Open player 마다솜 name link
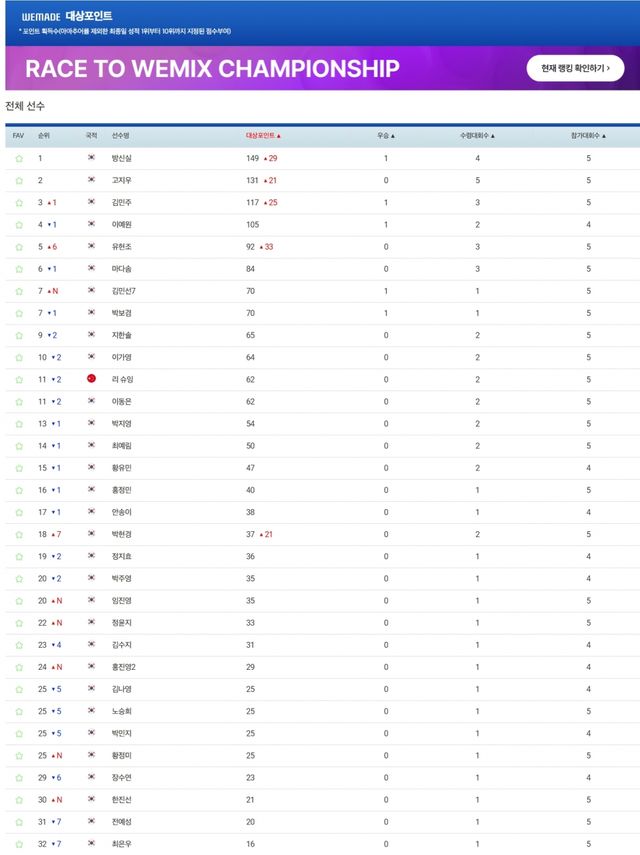 click(122, 269)
